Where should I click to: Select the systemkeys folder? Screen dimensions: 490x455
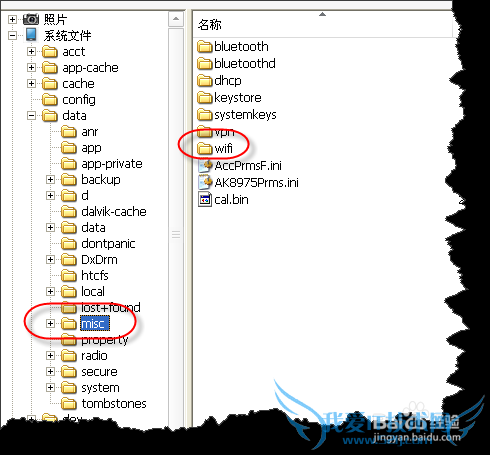[237, 115]
